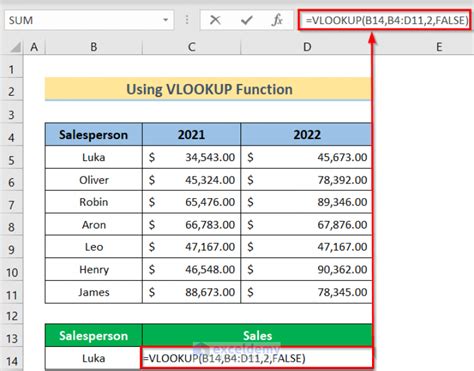Click the green Salesperson header in row 13

[x=94, y=335]
